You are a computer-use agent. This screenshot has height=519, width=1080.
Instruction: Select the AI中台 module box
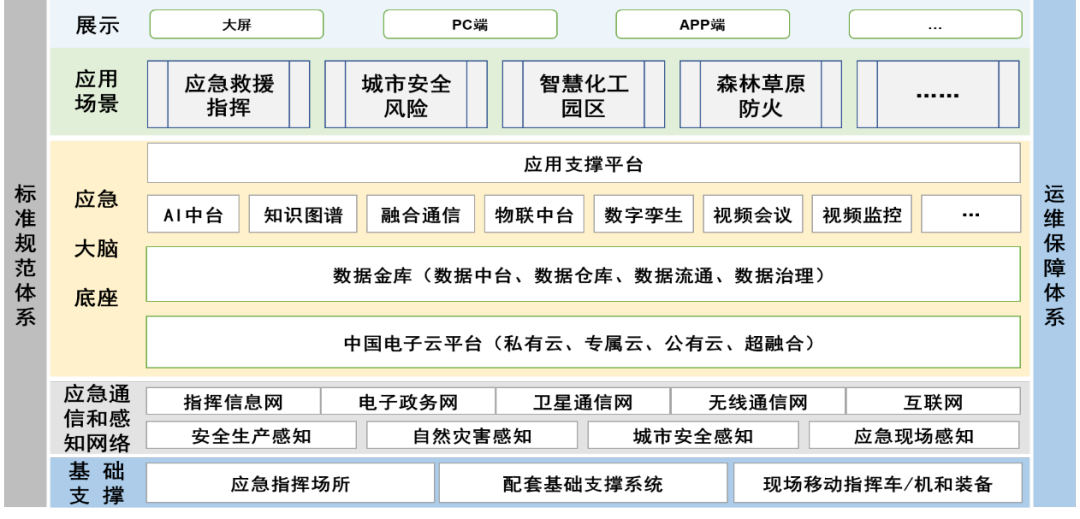193,215
